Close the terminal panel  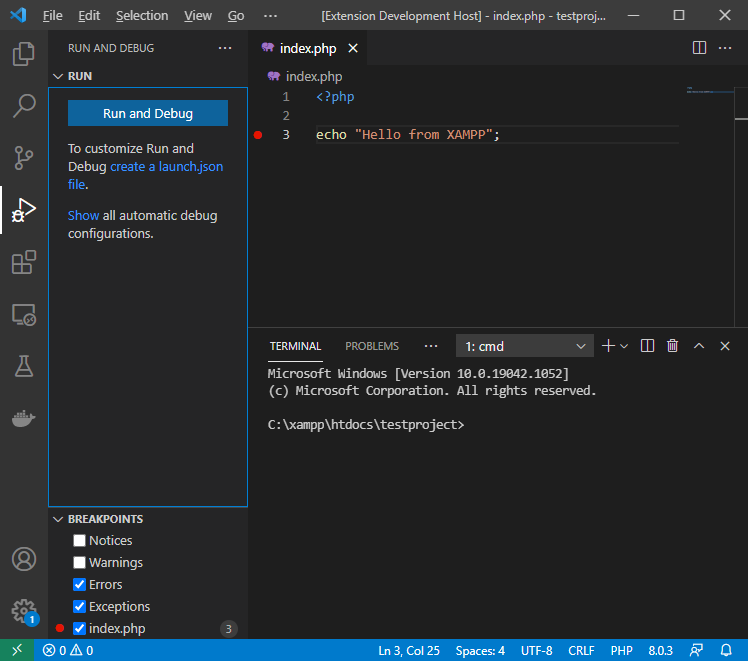point(725,346)
